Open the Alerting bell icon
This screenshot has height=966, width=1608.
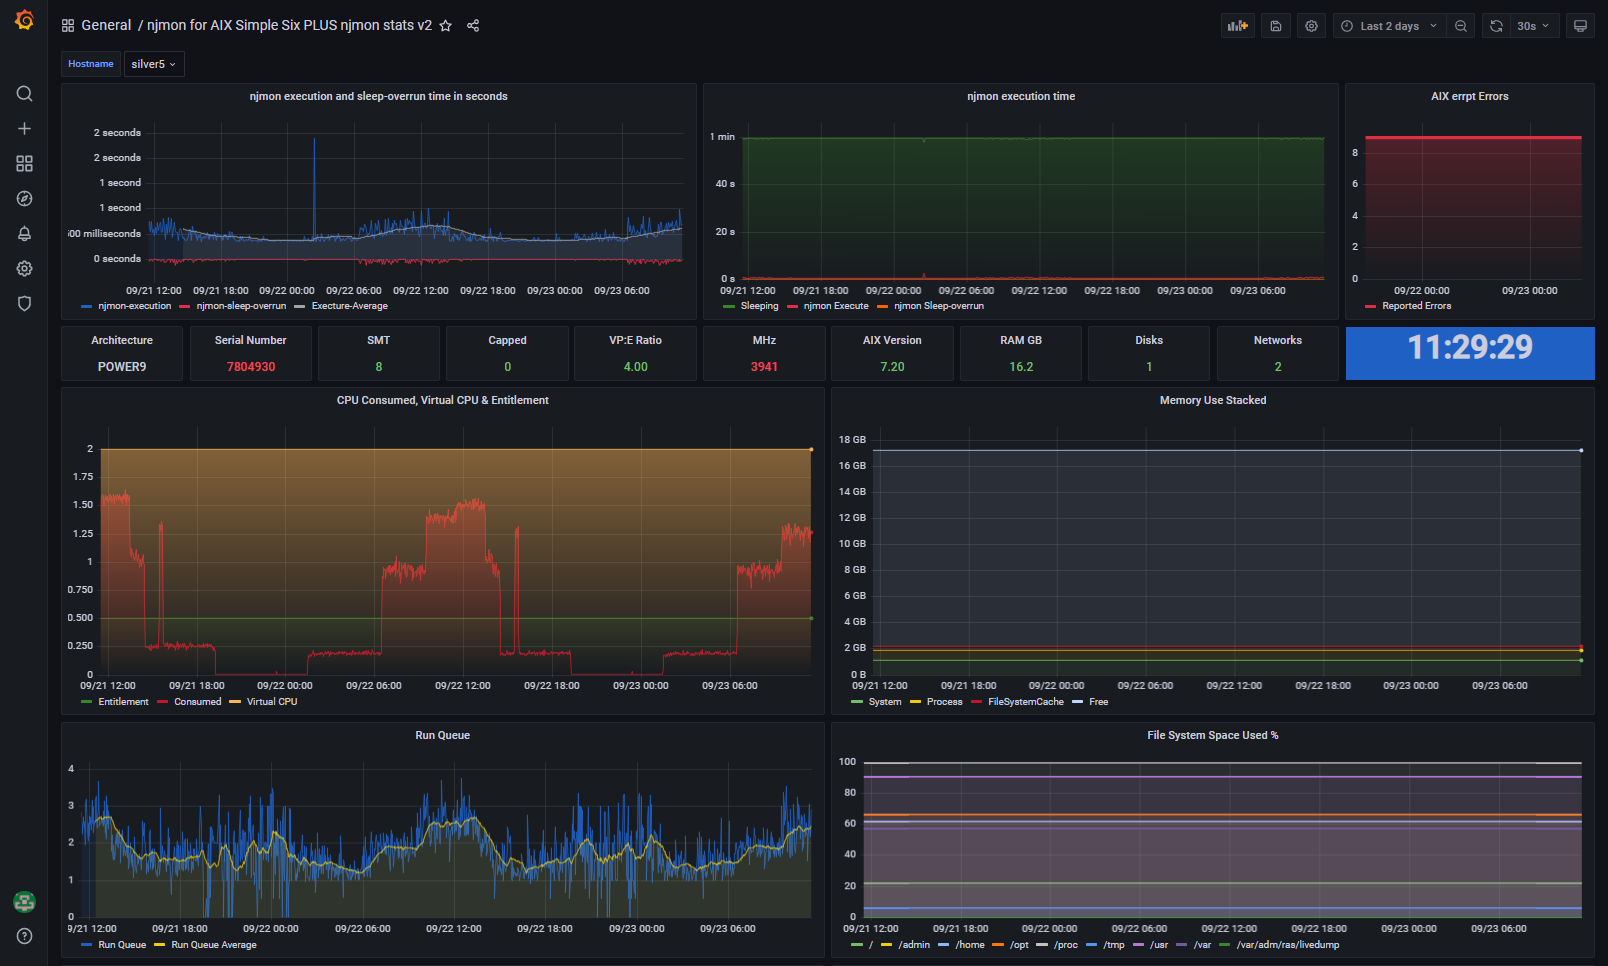tap(24, 234)
